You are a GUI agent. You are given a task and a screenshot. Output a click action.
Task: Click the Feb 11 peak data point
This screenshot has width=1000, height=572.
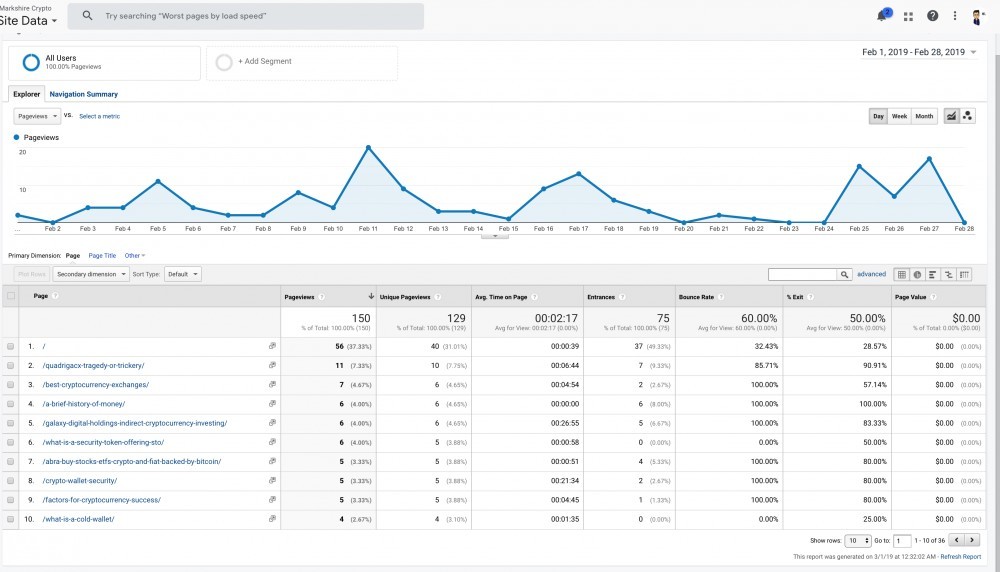(368, 147)
